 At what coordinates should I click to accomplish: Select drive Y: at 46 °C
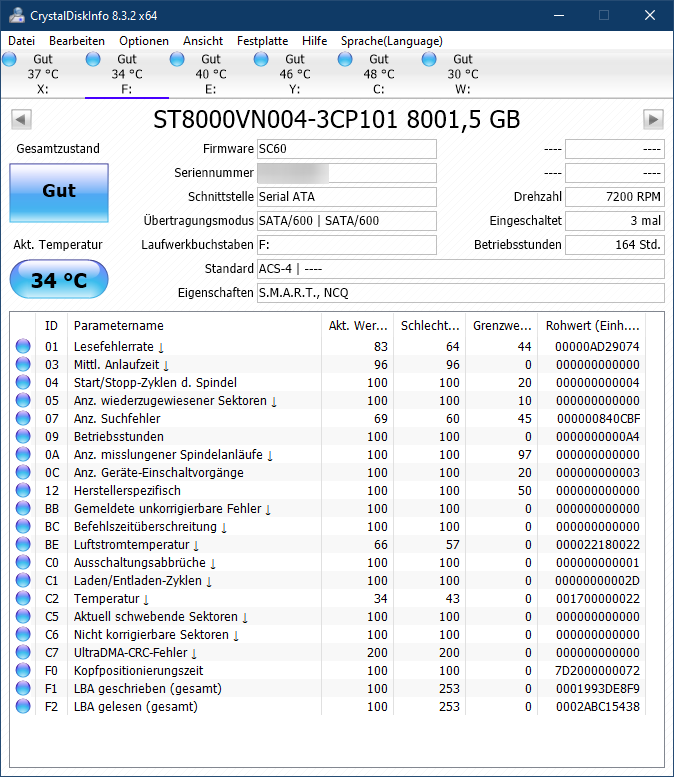coord(295,74)
